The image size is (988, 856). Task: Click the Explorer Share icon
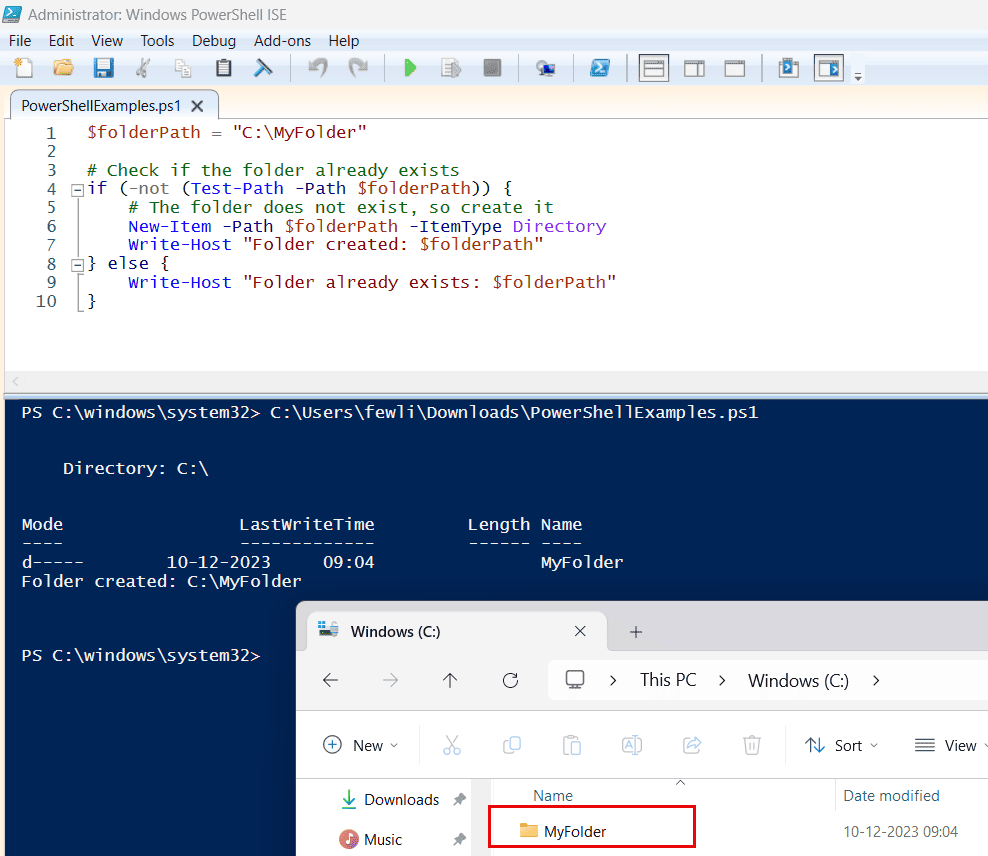pos(692,745)
